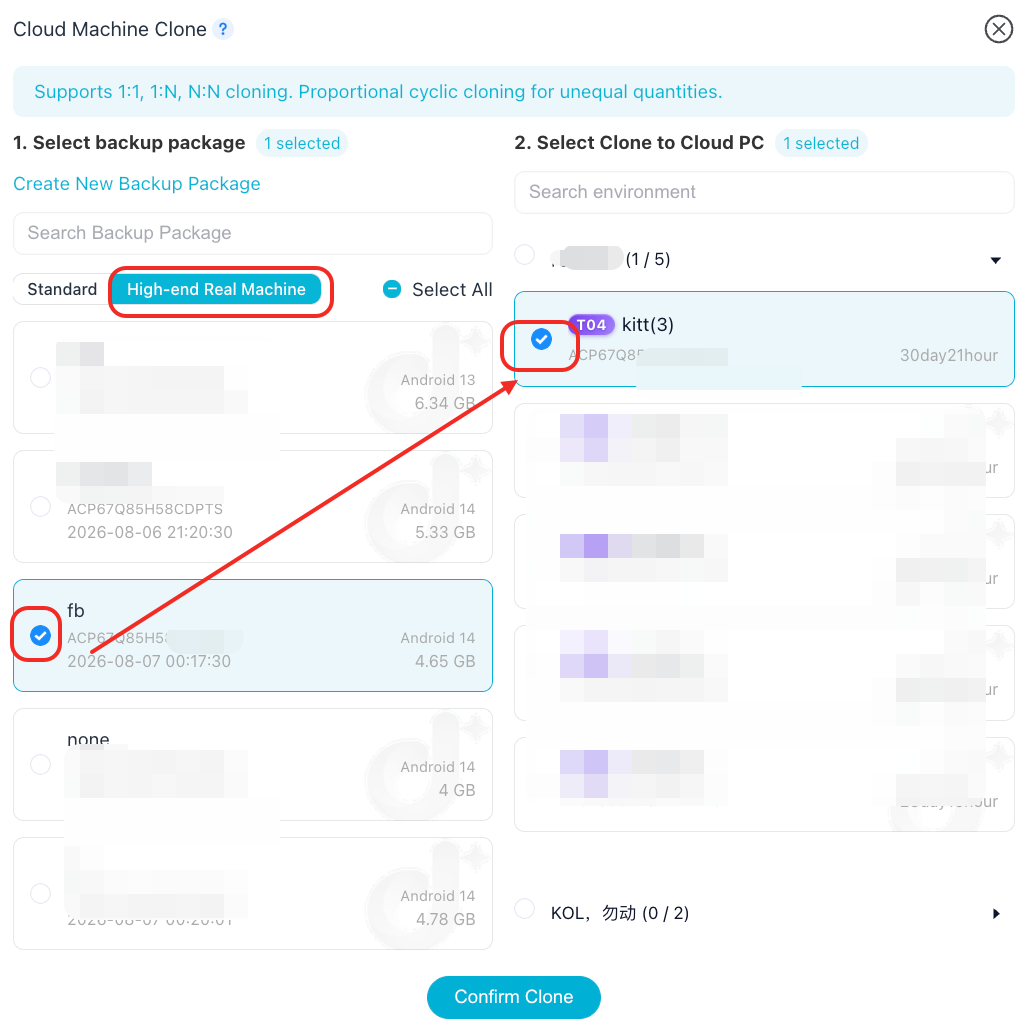
Task: Select the 4.78 GB backup package radio
Action: 40,893
